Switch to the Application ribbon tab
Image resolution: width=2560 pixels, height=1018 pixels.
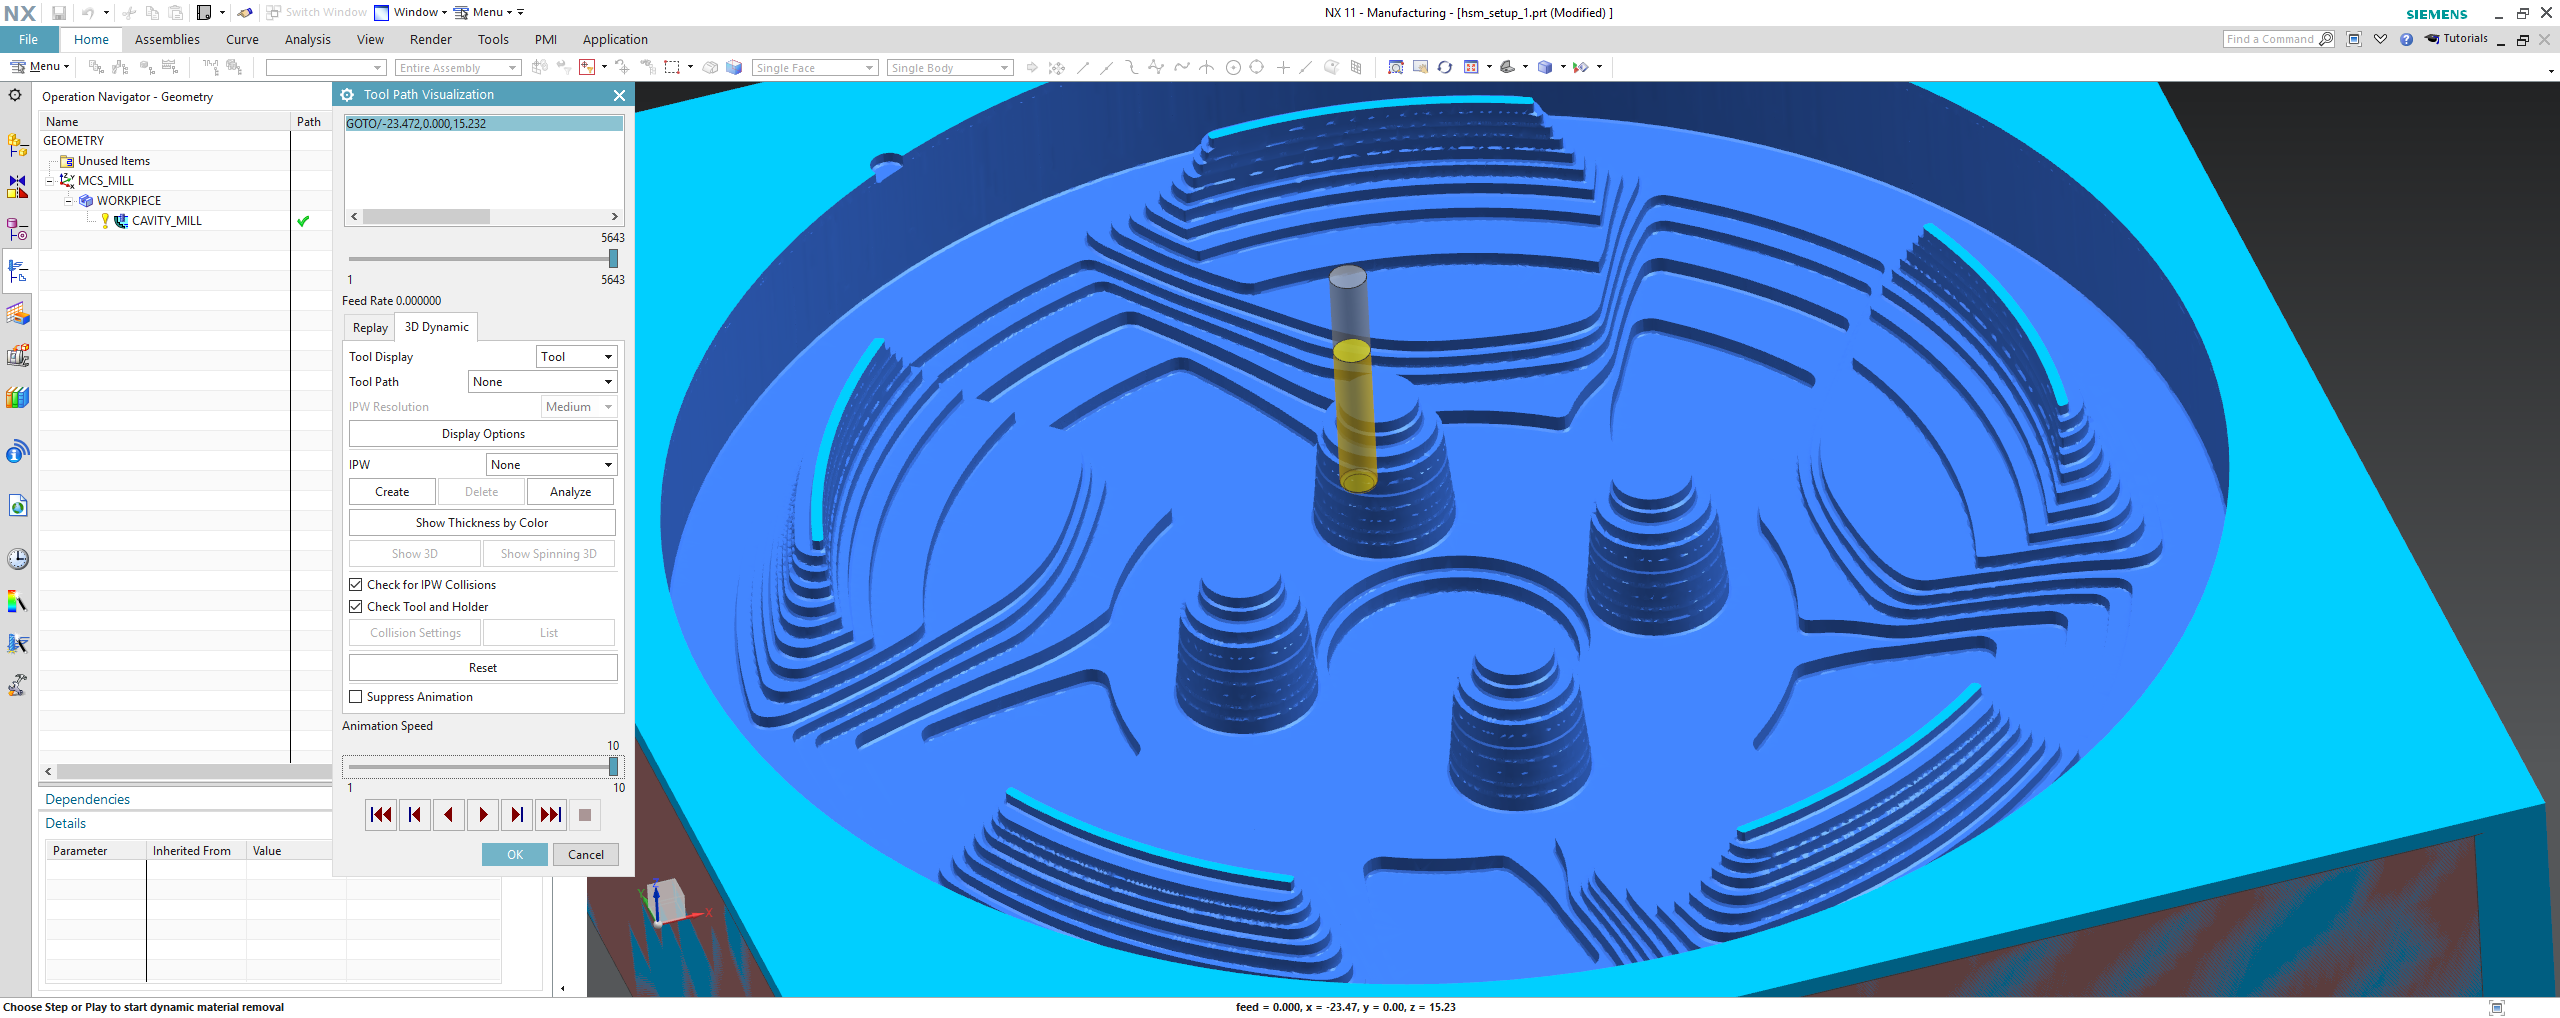(615, 39)
